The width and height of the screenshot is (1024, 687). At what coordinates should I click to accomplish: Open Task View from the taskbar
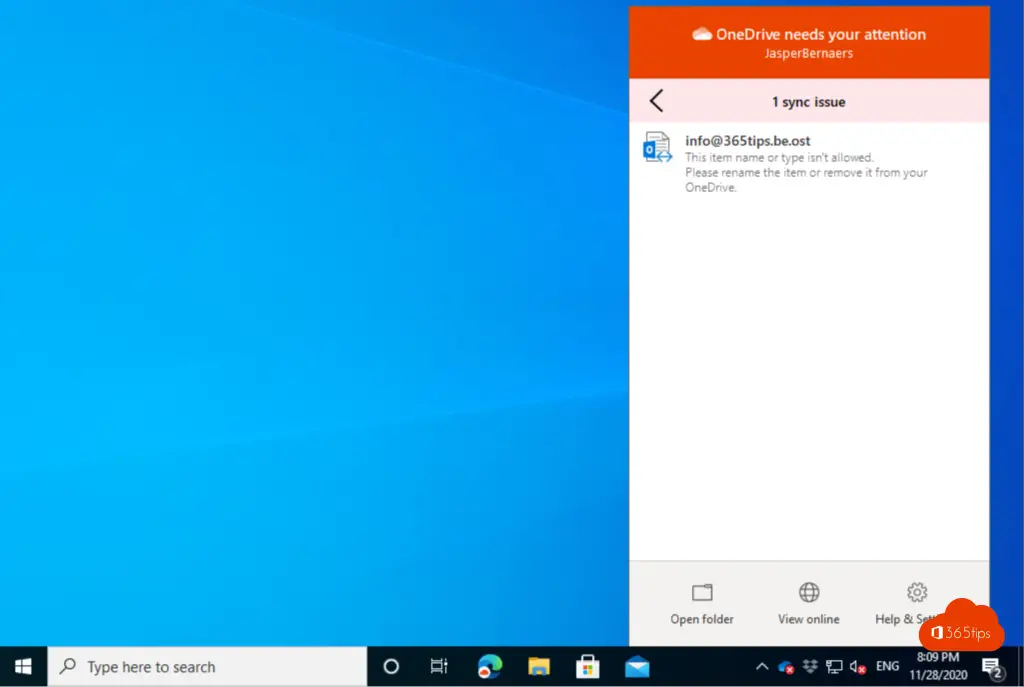click(439, 667)
